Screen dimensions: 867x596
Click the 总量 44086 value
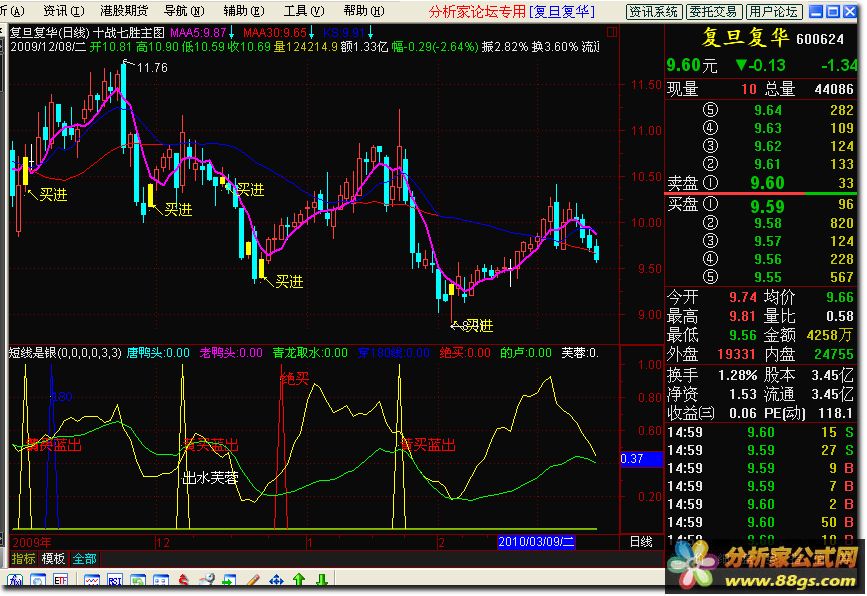click(x=834, y=89)
